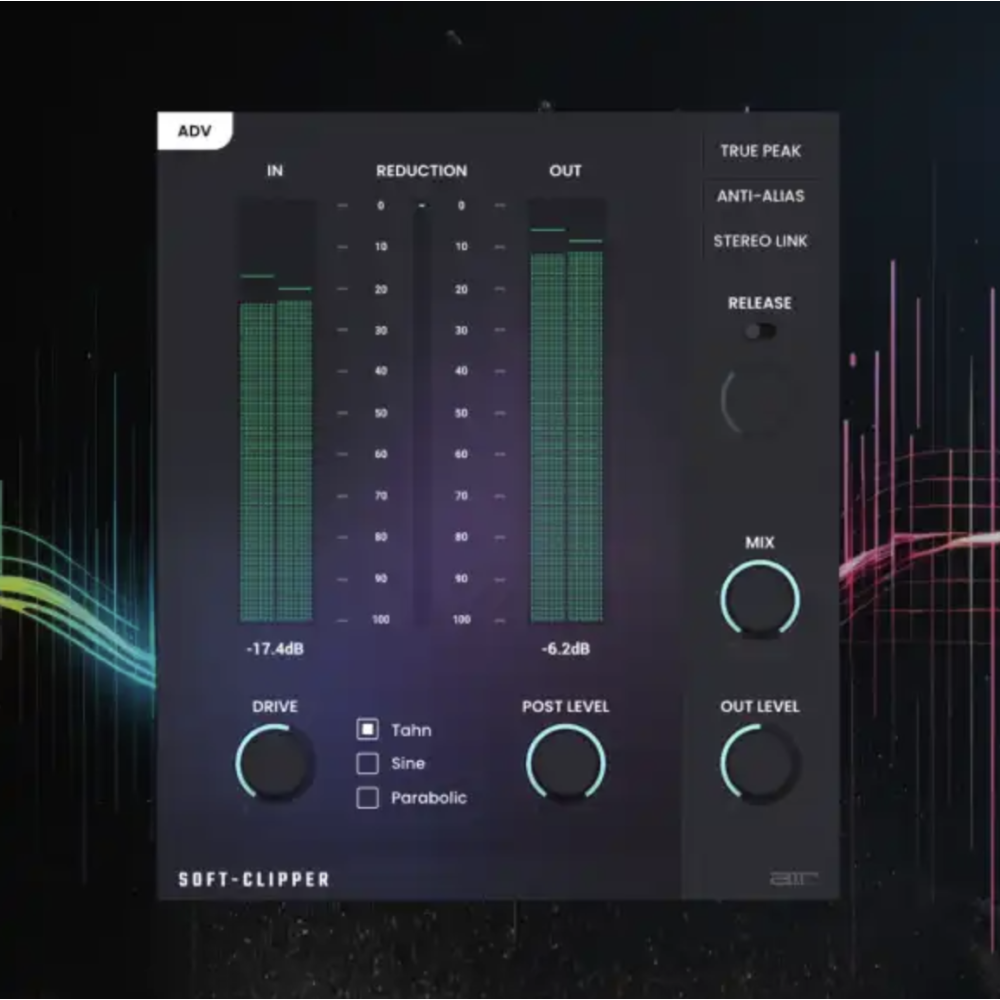Adjust the DRIVE knob
The width and height of the screenshot is (1000, 1000).
point(276,764)
